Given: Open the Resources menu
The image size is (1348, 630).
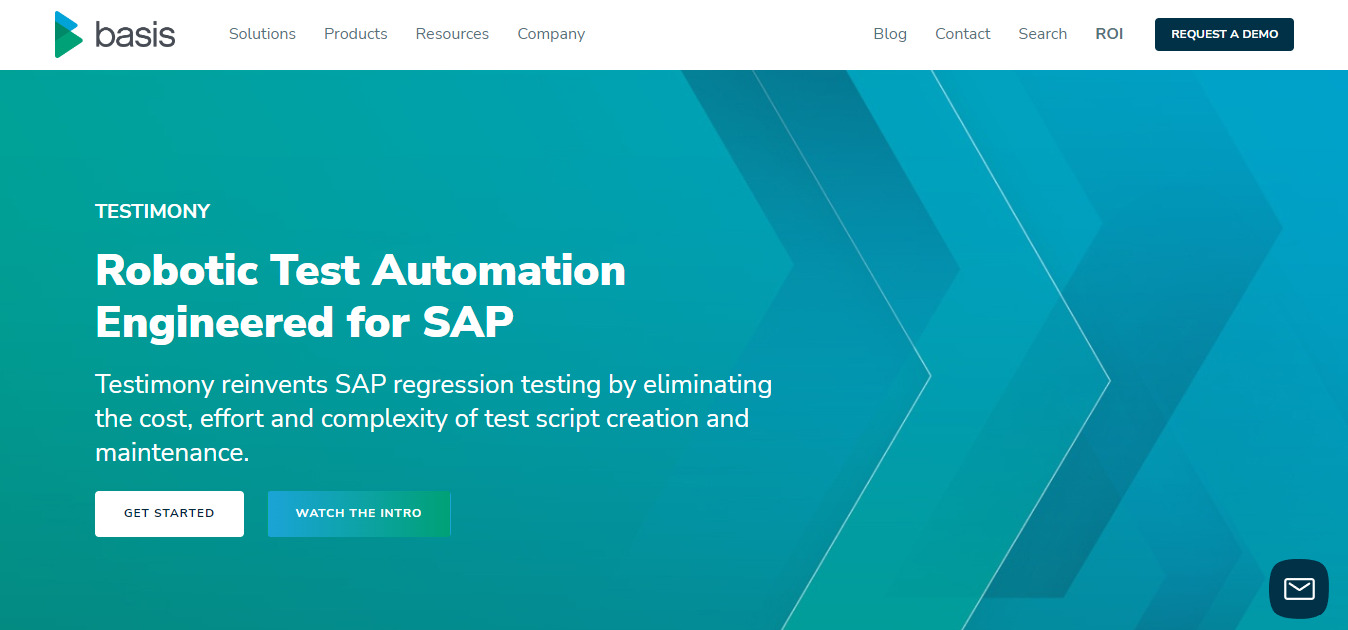Looking at the screenshot, I should pos(452,34).
